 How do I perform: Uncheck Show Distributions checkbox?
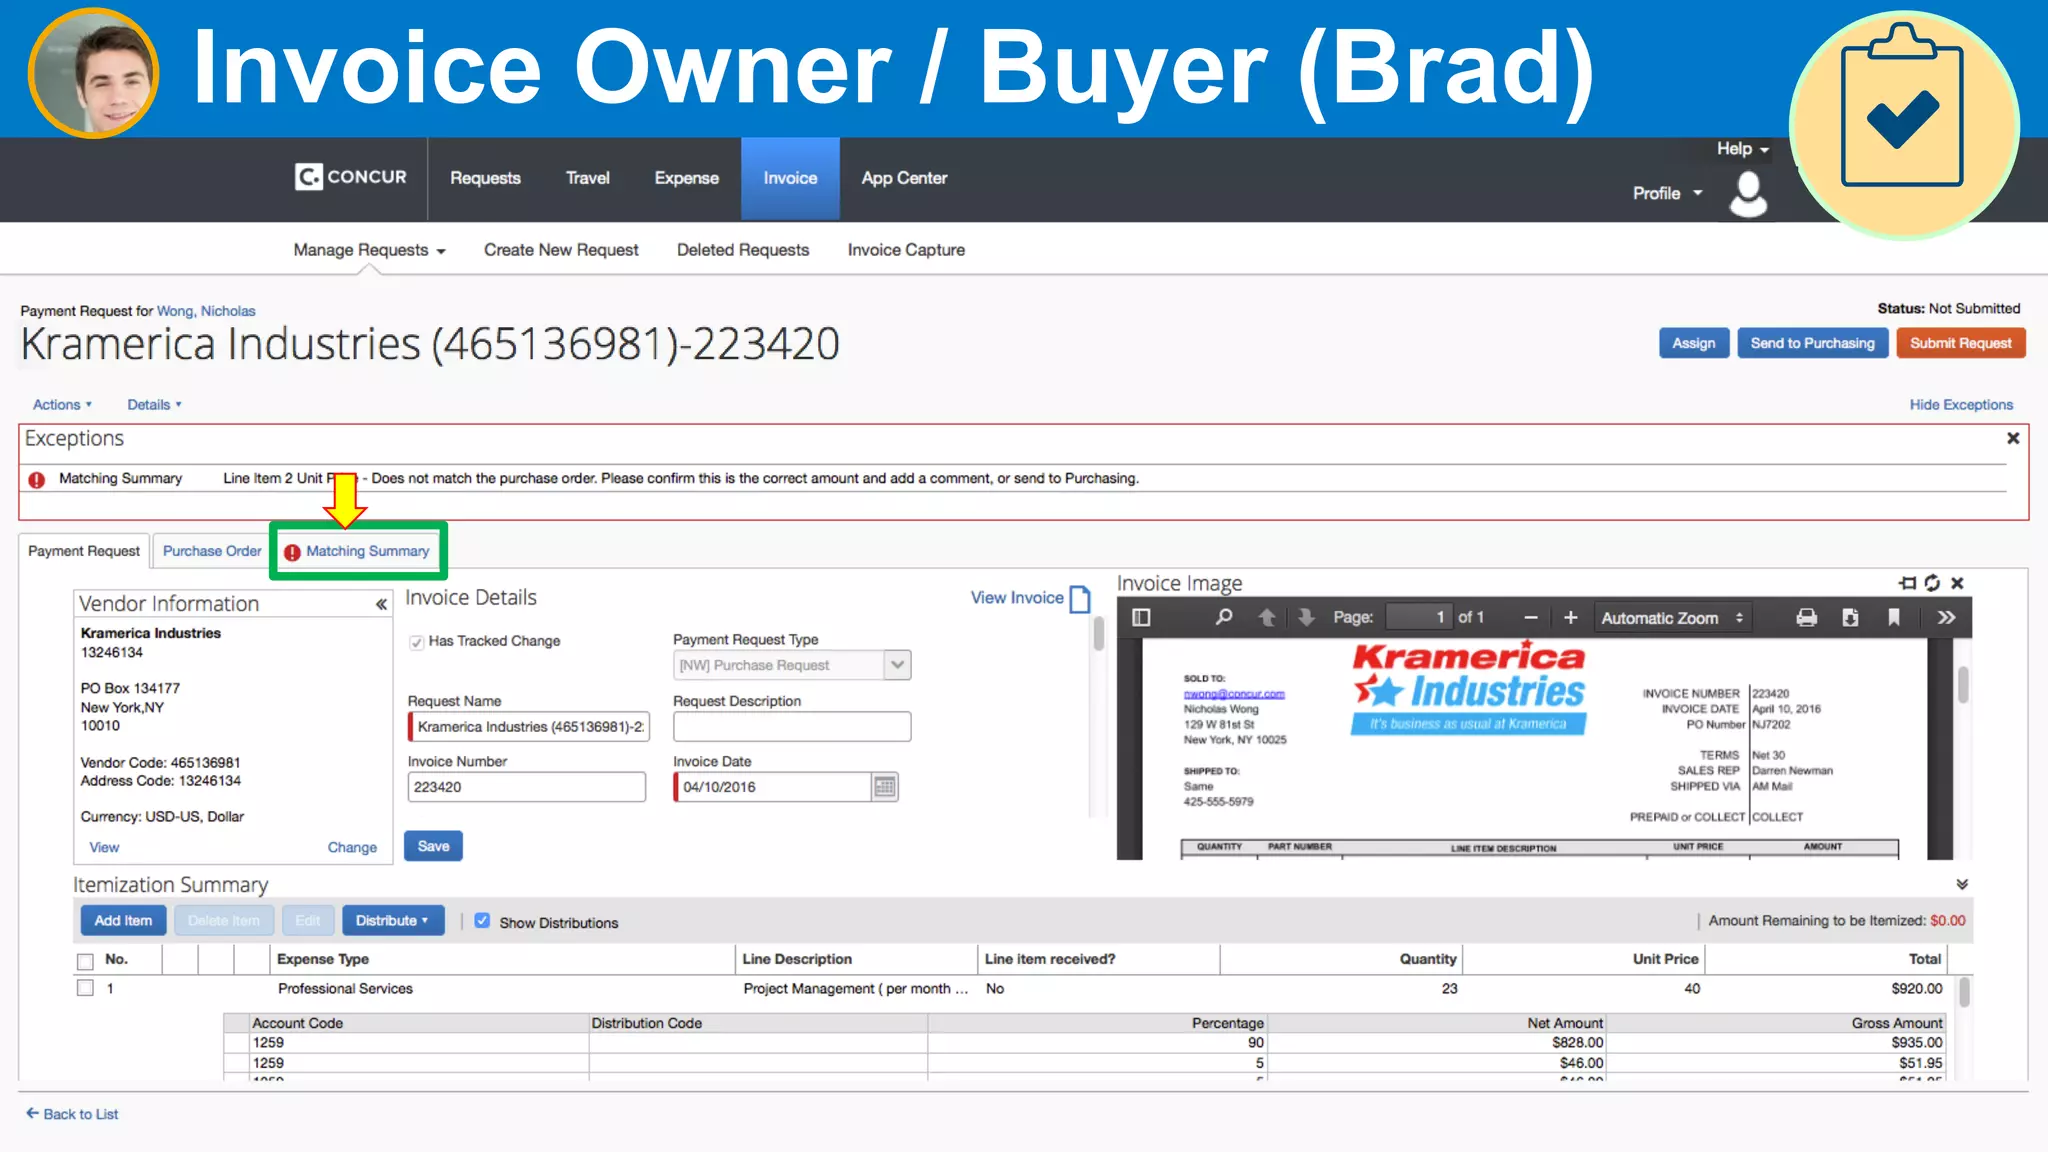click(x=482, y=921)
